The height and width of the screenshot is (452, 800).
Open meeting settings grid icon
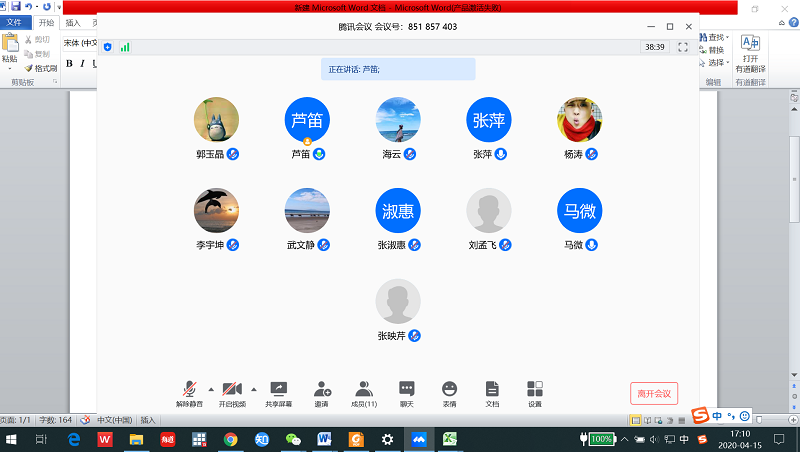pos(535,394)
